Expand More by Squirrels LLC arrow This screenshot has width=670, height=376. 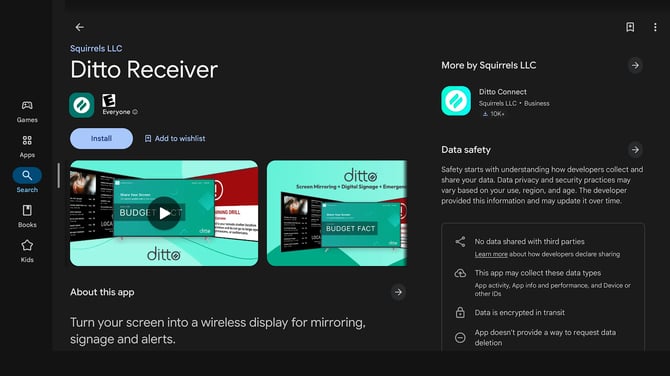tap(635, 65)
